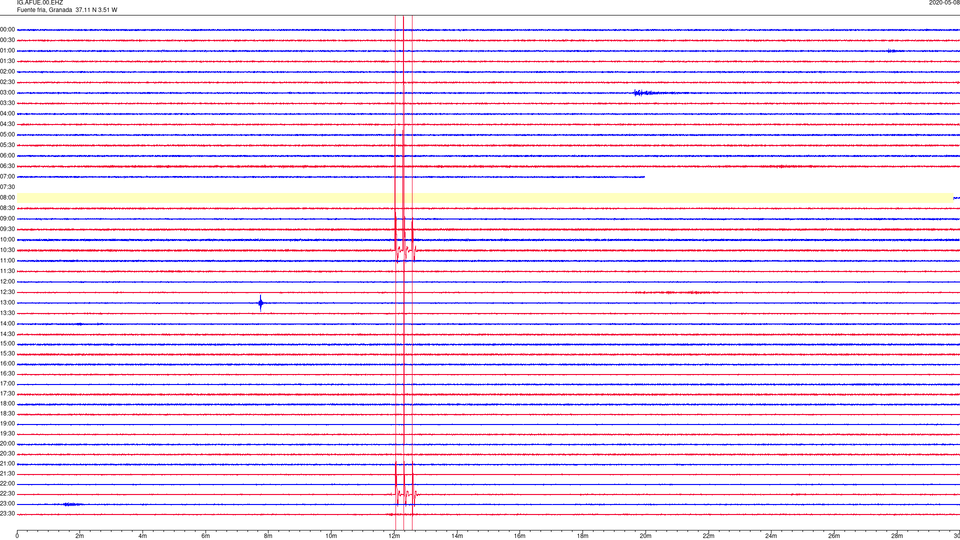Image resolution: width=960 pixels, height=540 pixels.
Task: Select the 00:00 trace time label
Action: [7, 29]
